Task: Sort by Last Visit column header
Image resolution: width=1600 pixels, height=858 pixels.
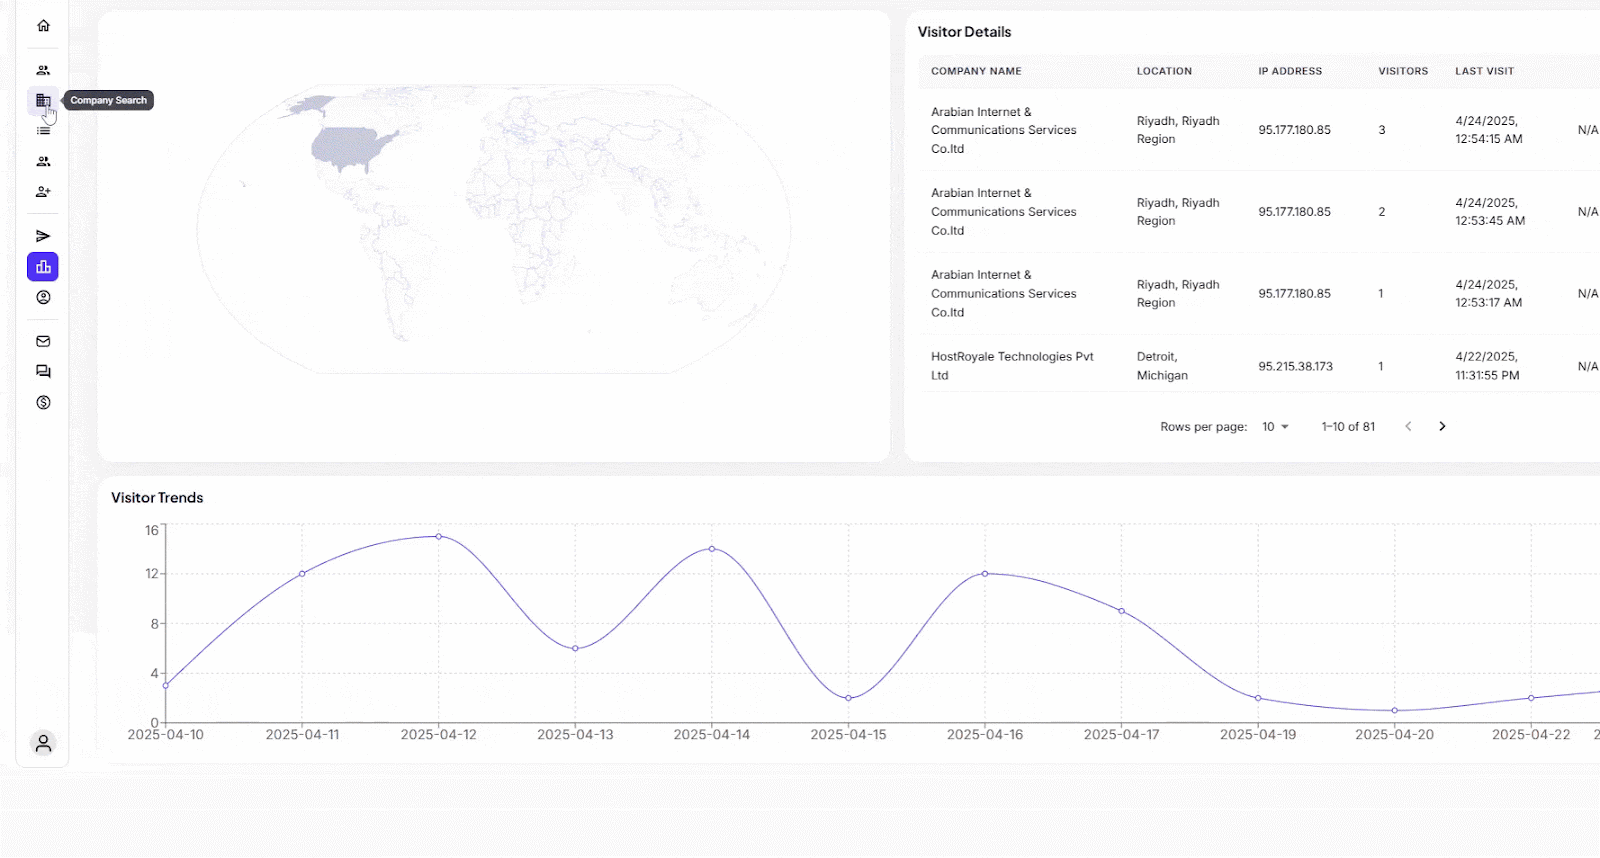Action: [x=1484, y=72]
